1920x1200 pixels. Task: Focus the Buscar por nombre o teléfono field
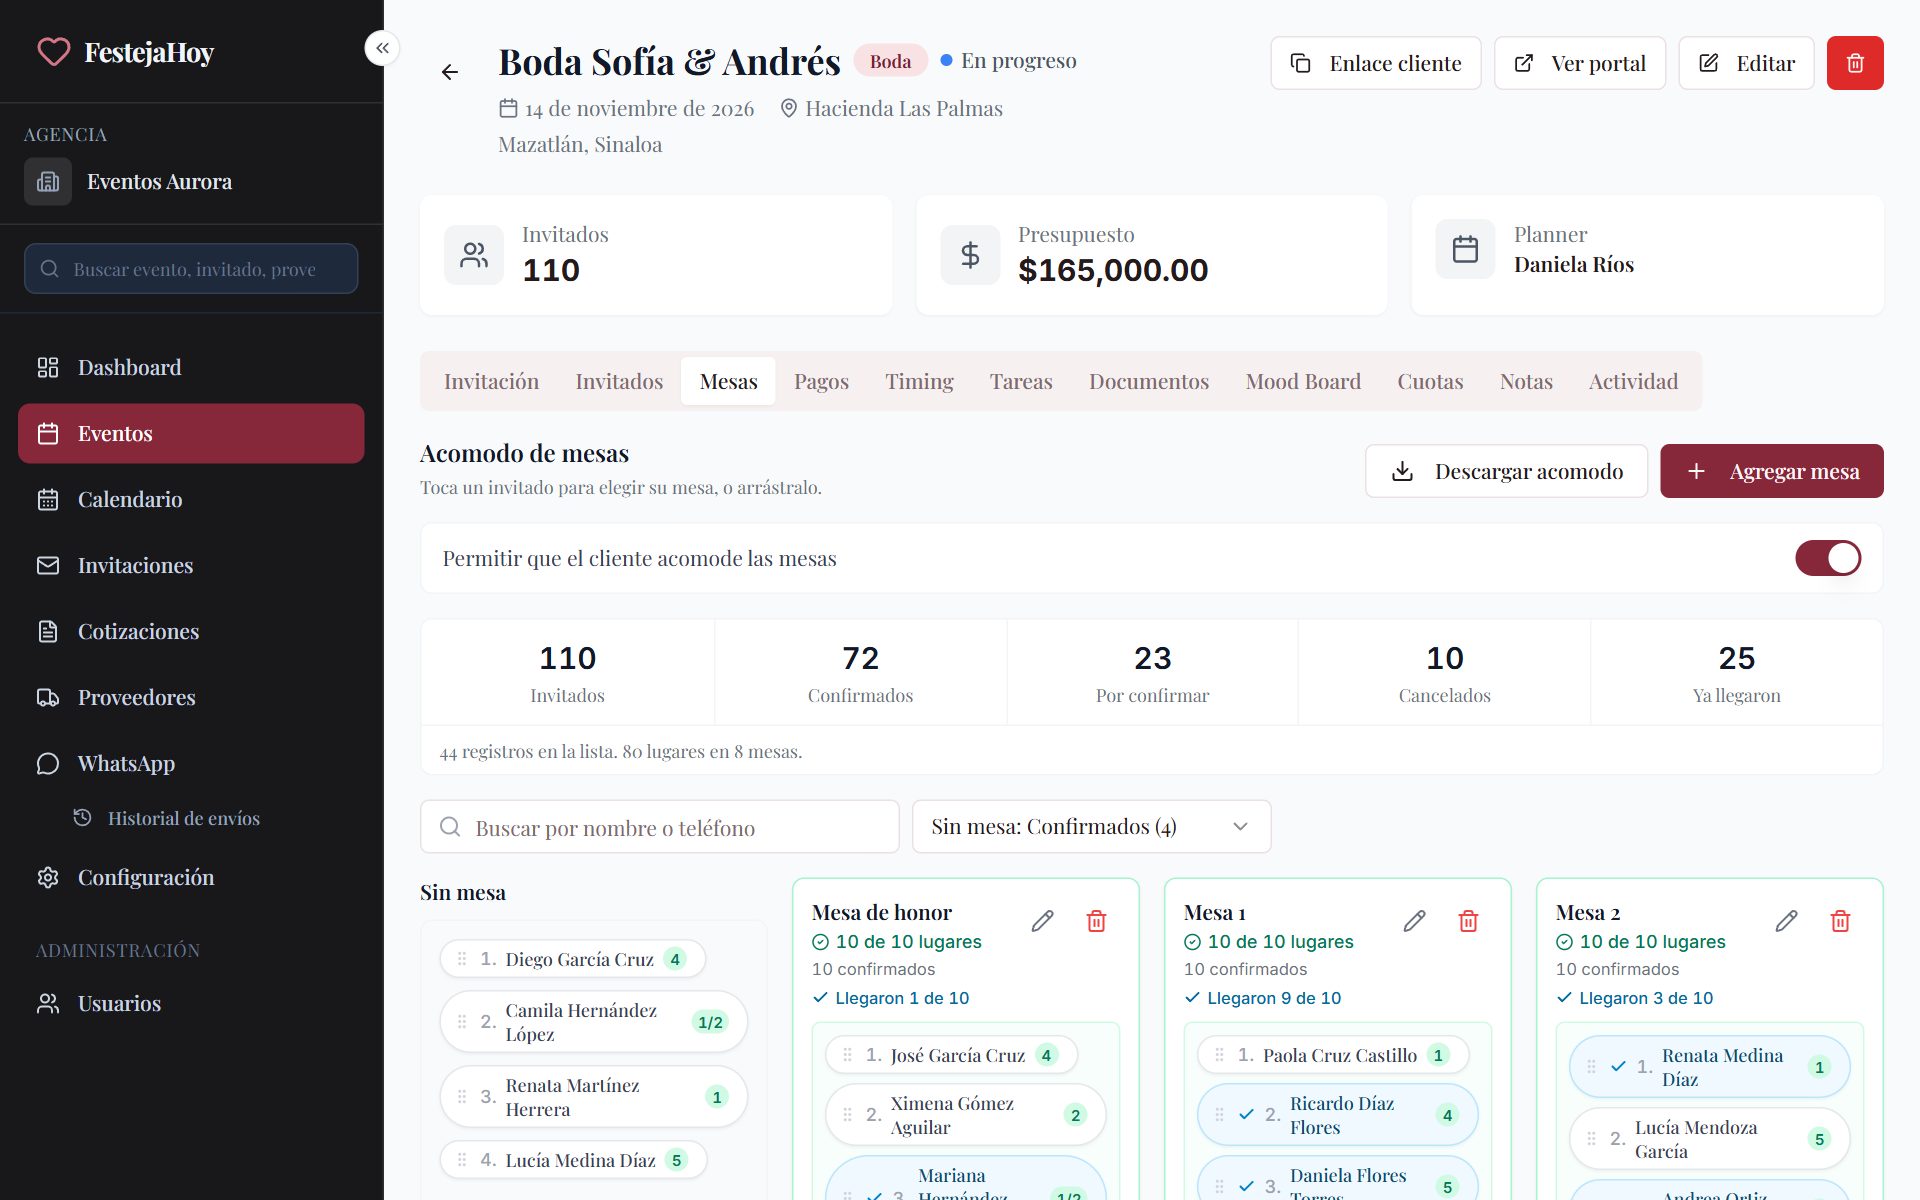pyautogui.click(x=660, y=827)
